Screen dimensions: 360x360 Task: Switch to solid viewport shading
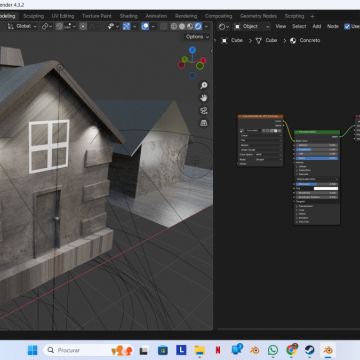(x=182, y=26)
